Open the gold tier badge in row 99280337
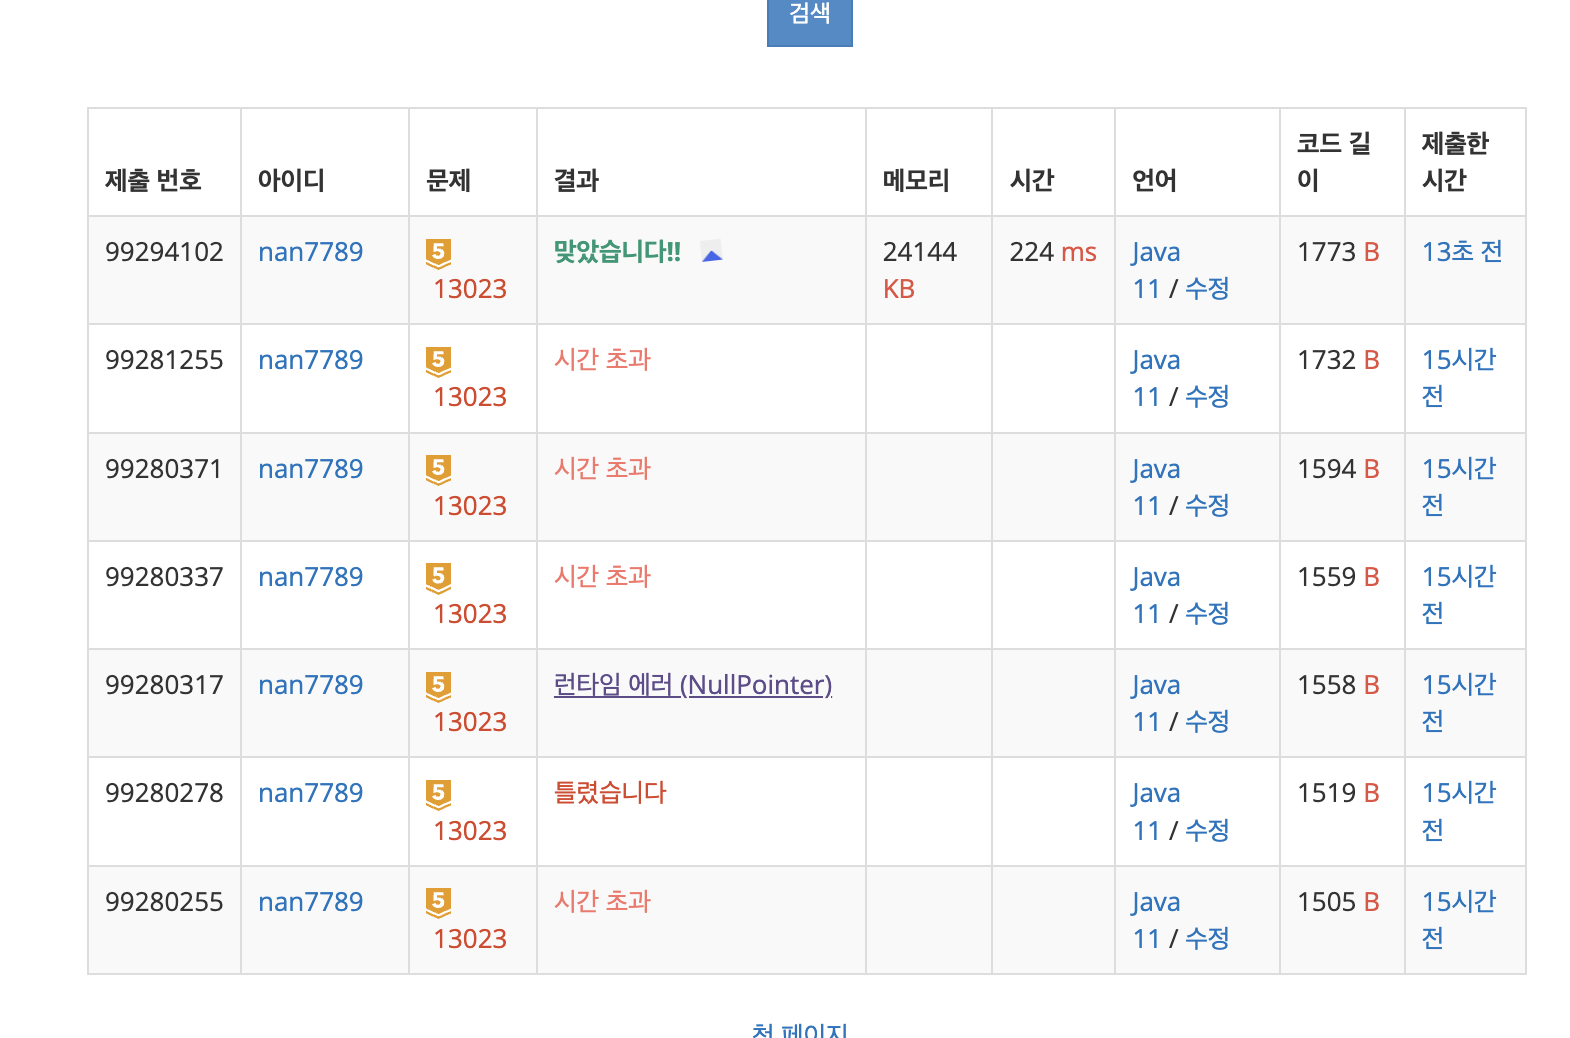The width and height of the screenshot is (1570, 1038). tap(438, 578)
